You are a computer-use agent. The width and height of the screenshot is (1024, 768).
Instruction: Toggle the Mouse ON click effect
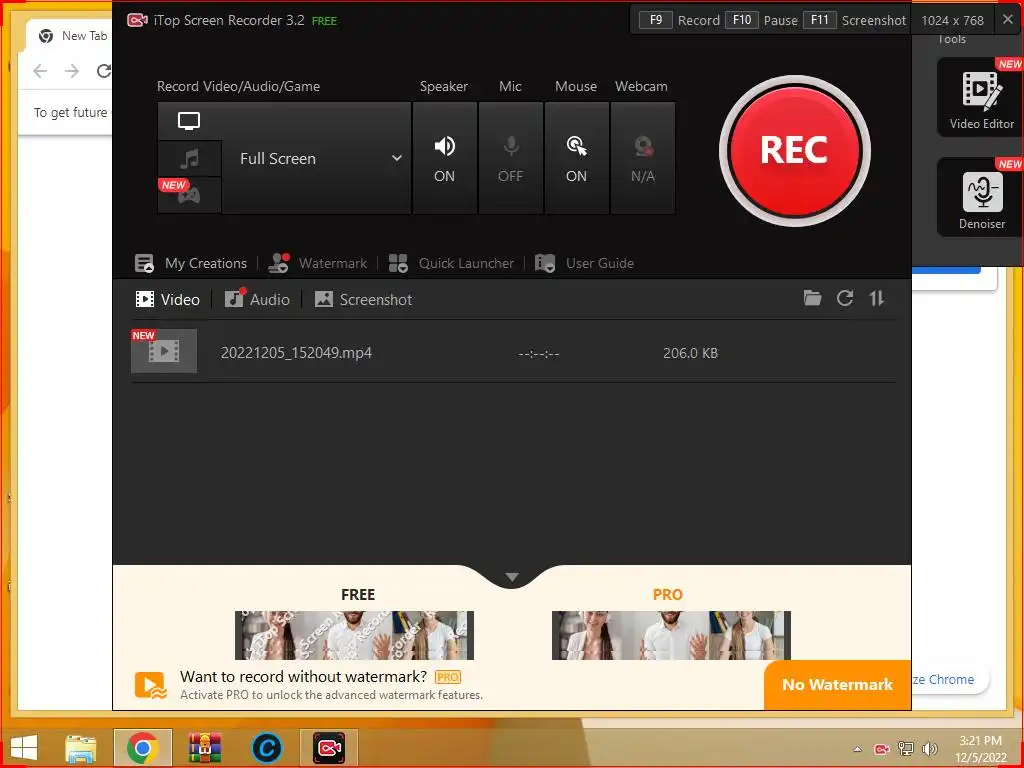[577, 158]
